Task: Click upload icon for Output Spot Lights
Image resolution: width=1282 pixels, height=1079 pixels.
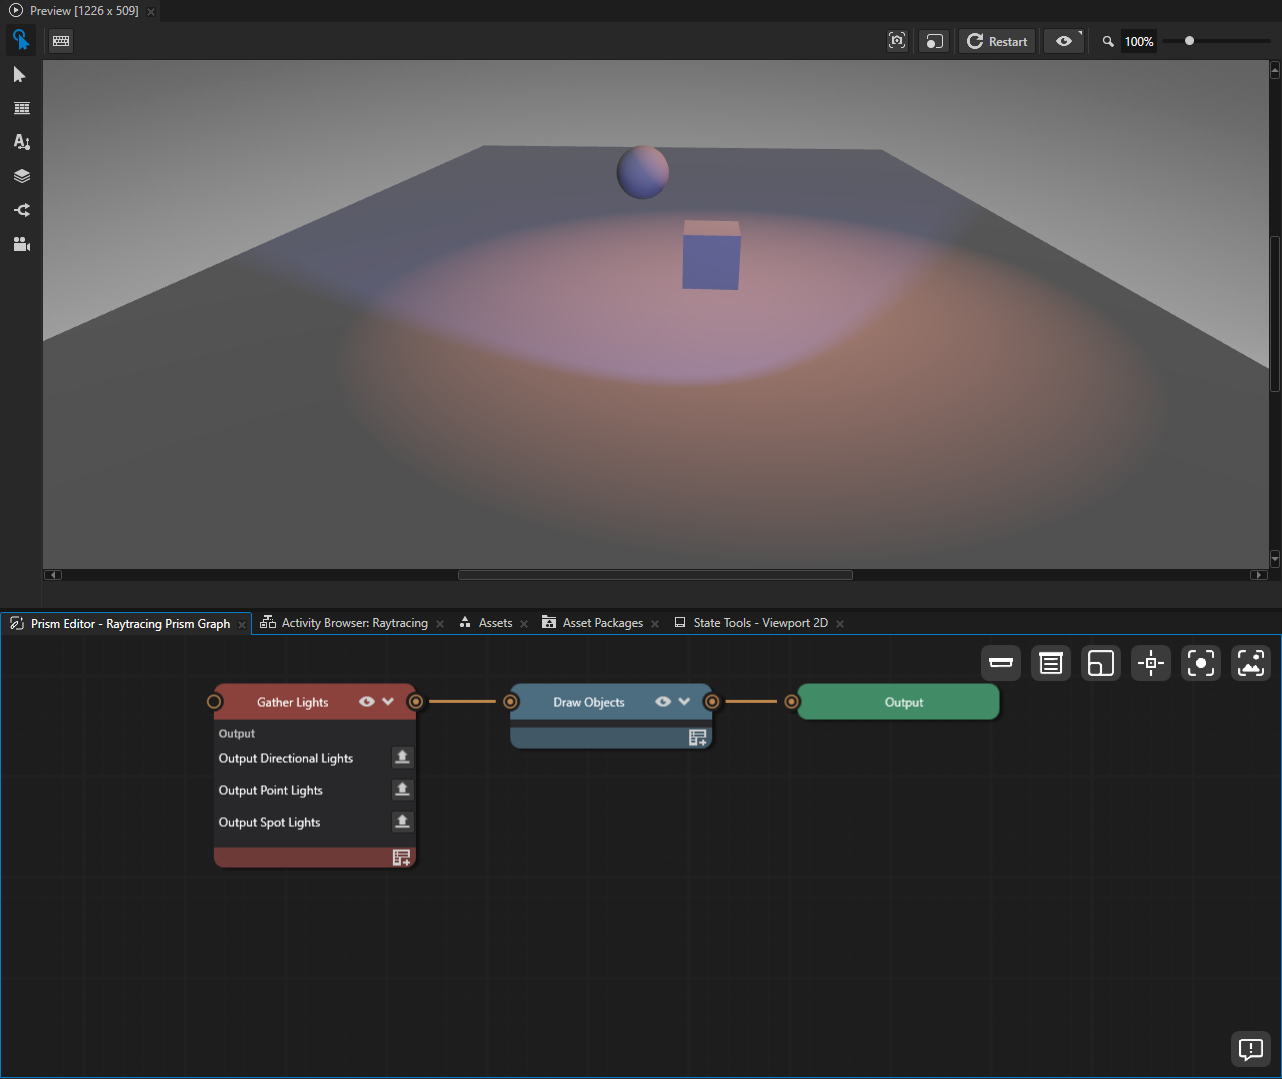Action: [x=402, y=822]
